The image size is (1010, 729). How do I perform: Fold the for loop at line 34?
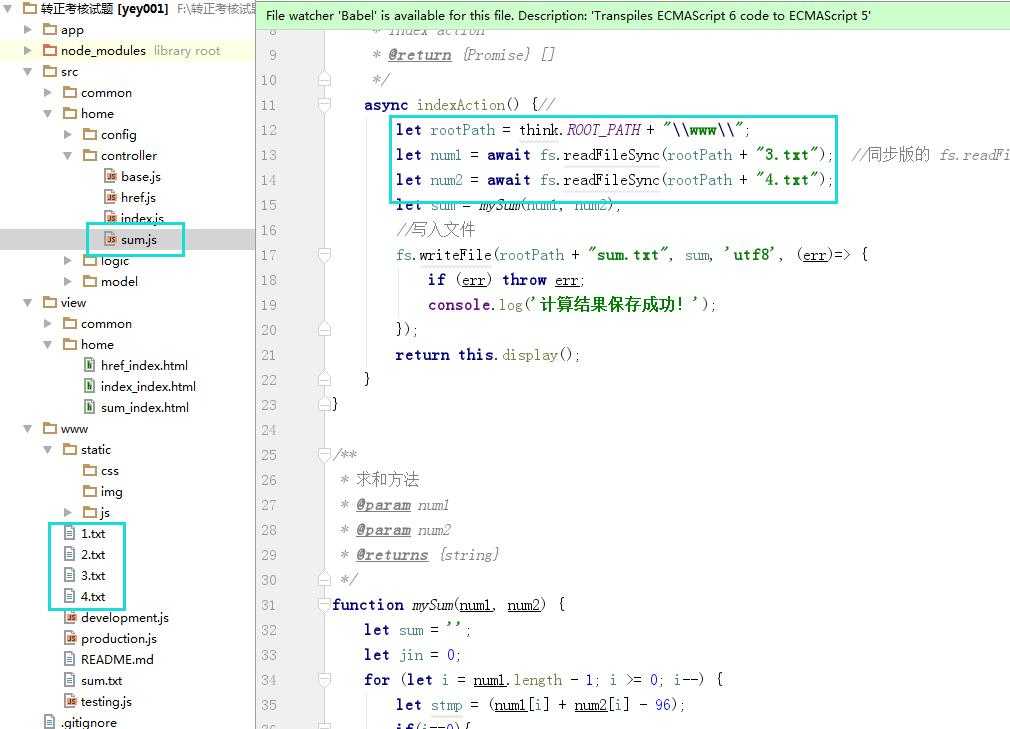pyautogui.click(x=325, y=679)
